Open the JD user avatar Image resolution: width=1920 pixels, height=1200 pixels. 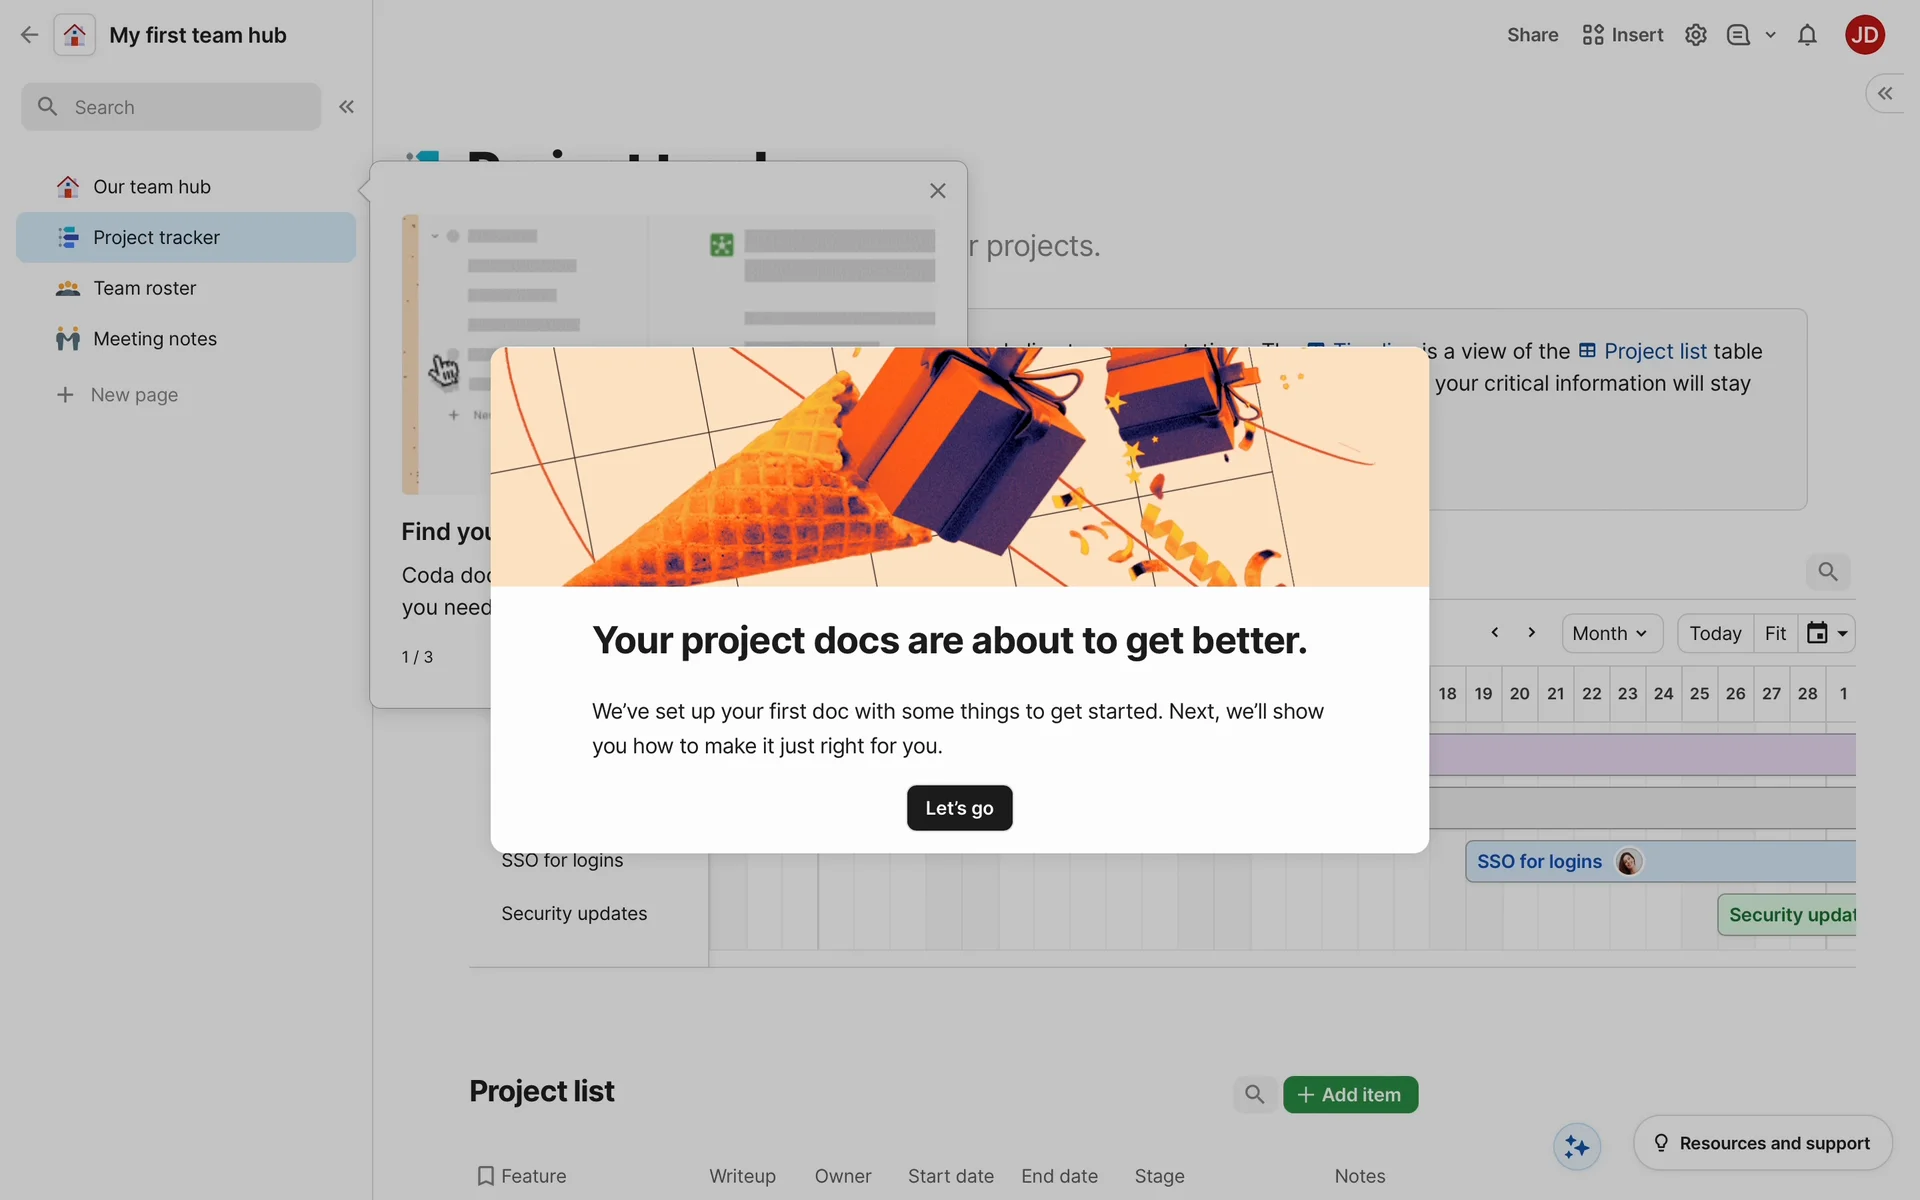tap(1864, 35)
